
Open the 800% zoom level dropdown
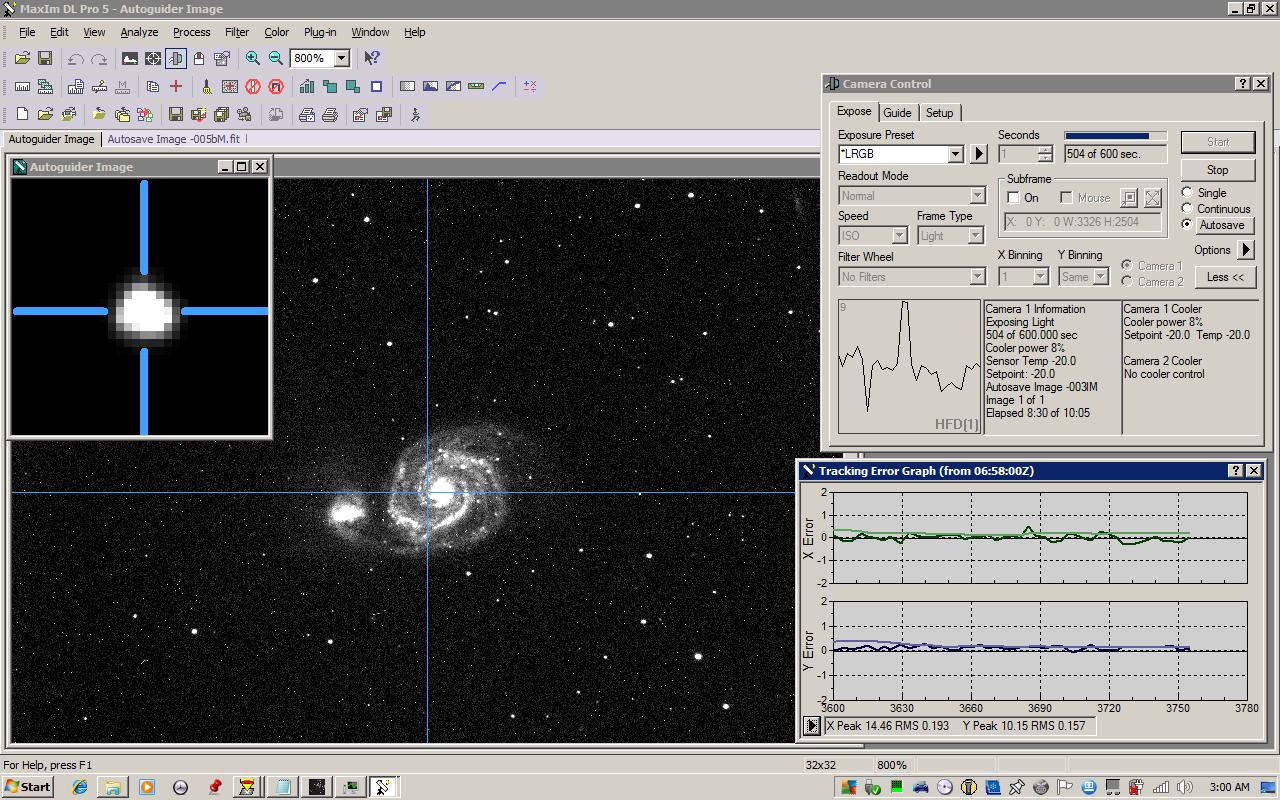point(341,58)
